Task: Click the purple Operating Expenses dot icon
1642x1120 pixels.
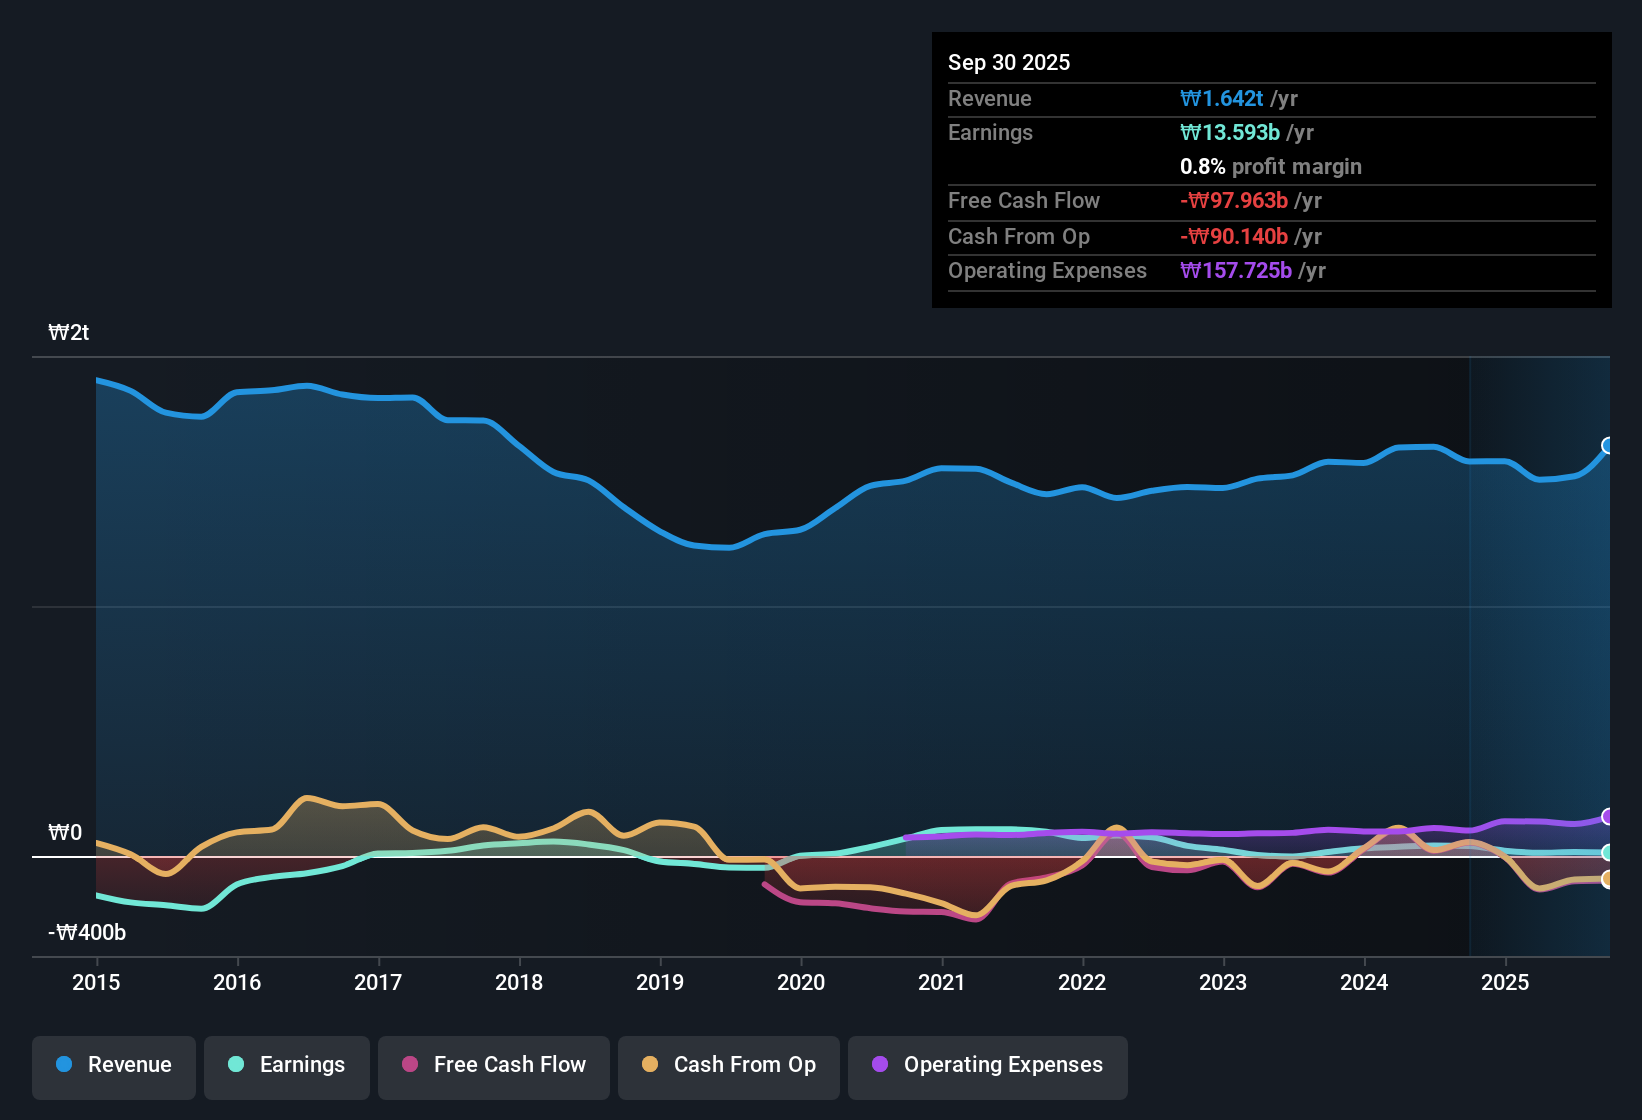Action: 878,1065
